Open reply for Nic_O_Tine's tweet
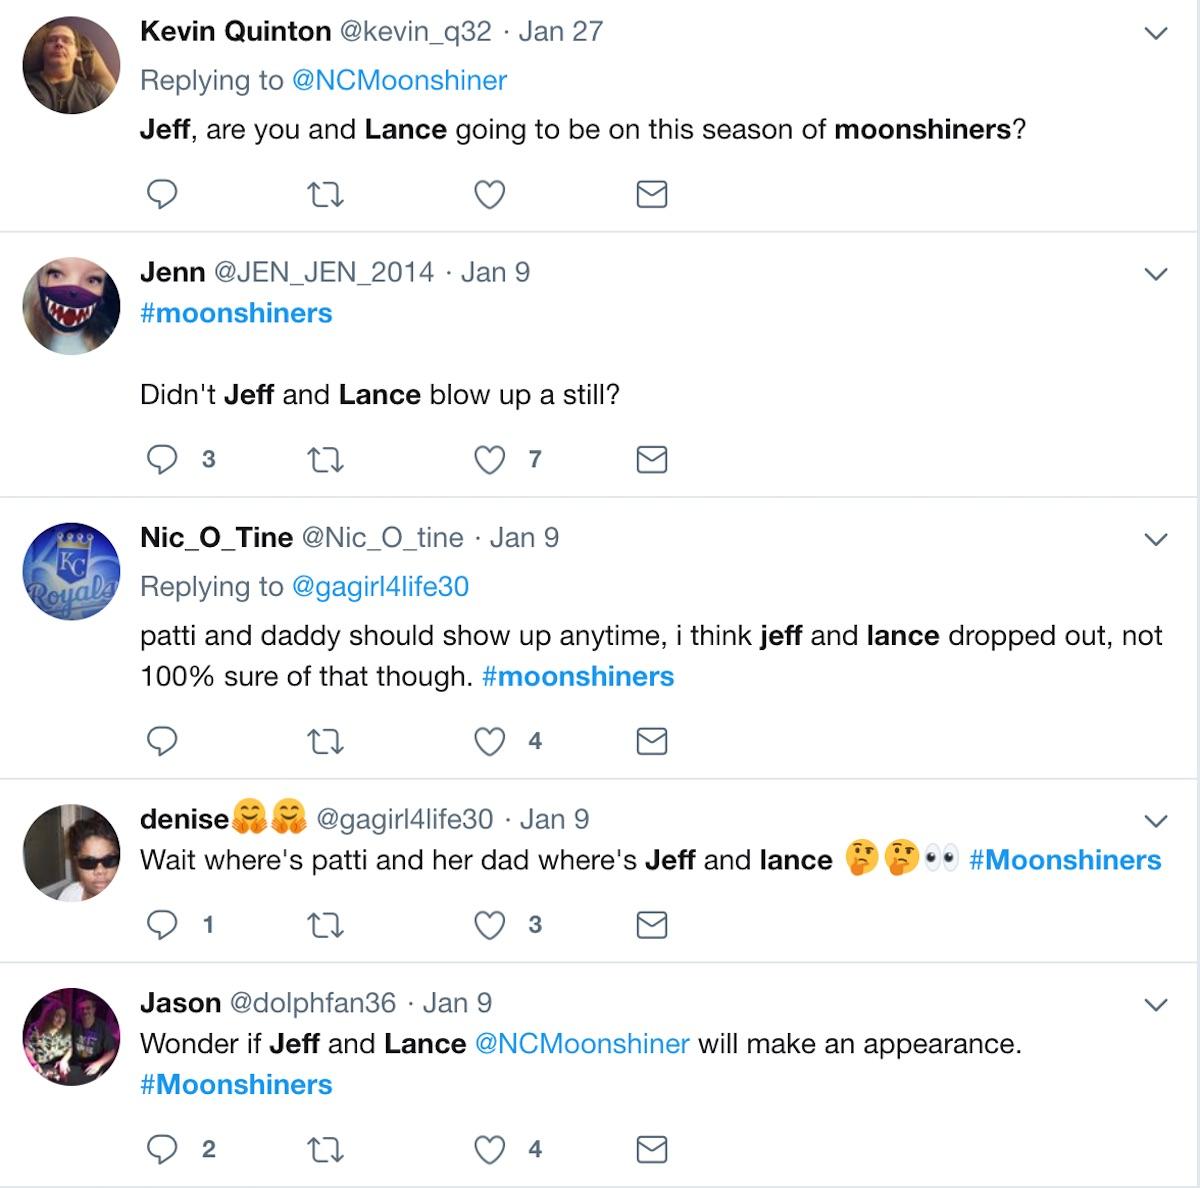Screen dimensions: 1200x1188 [x=163, y=741]
